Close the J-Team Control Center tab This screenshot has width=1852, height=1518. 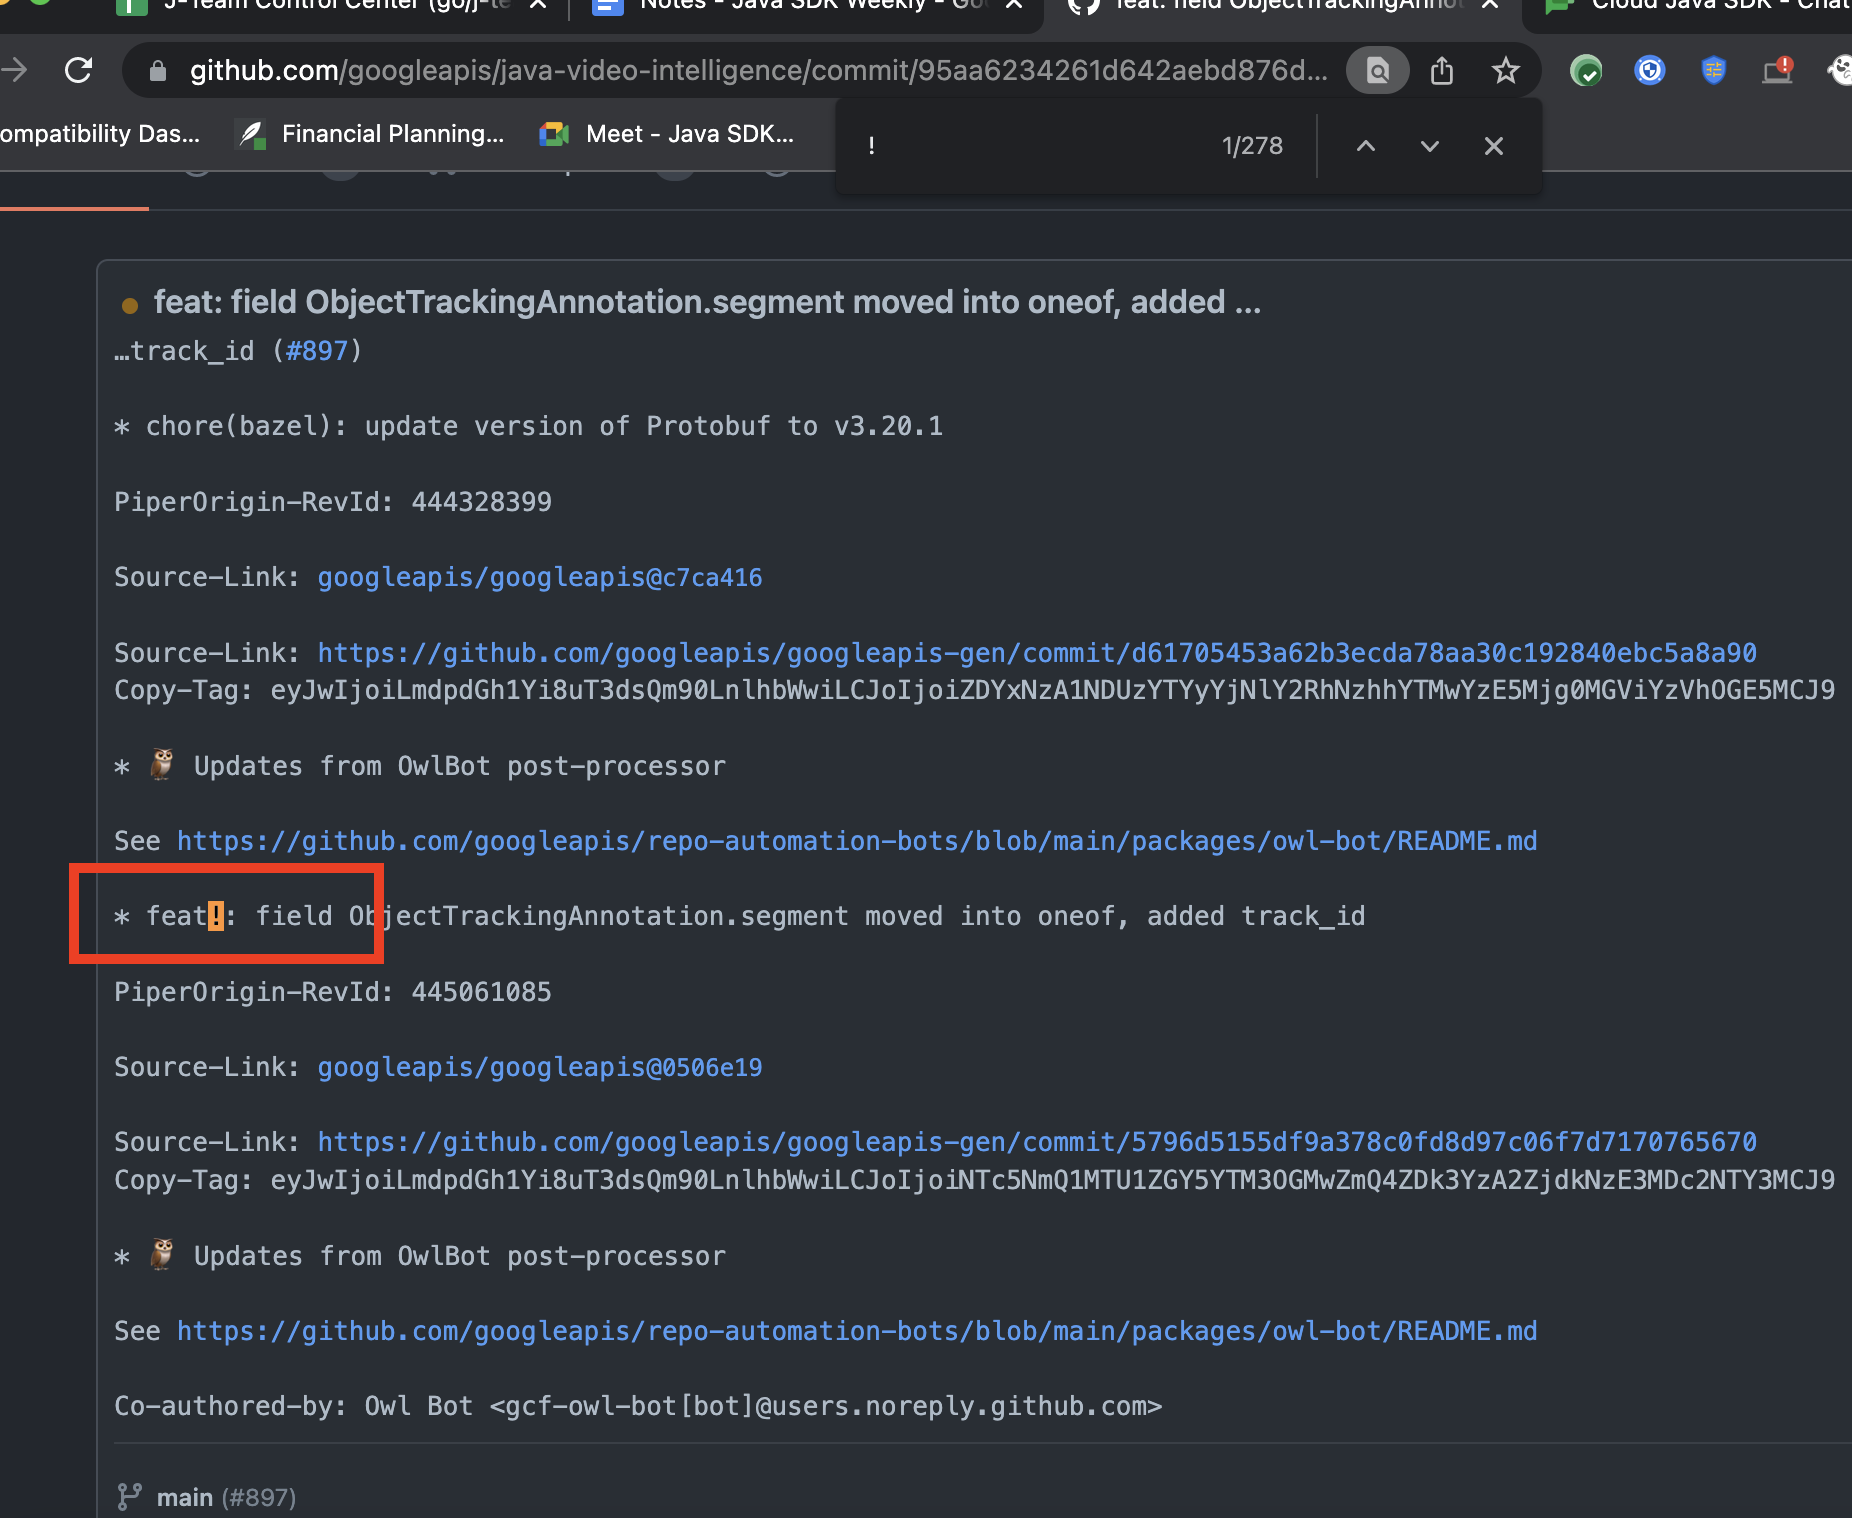[x=538, y=5]
